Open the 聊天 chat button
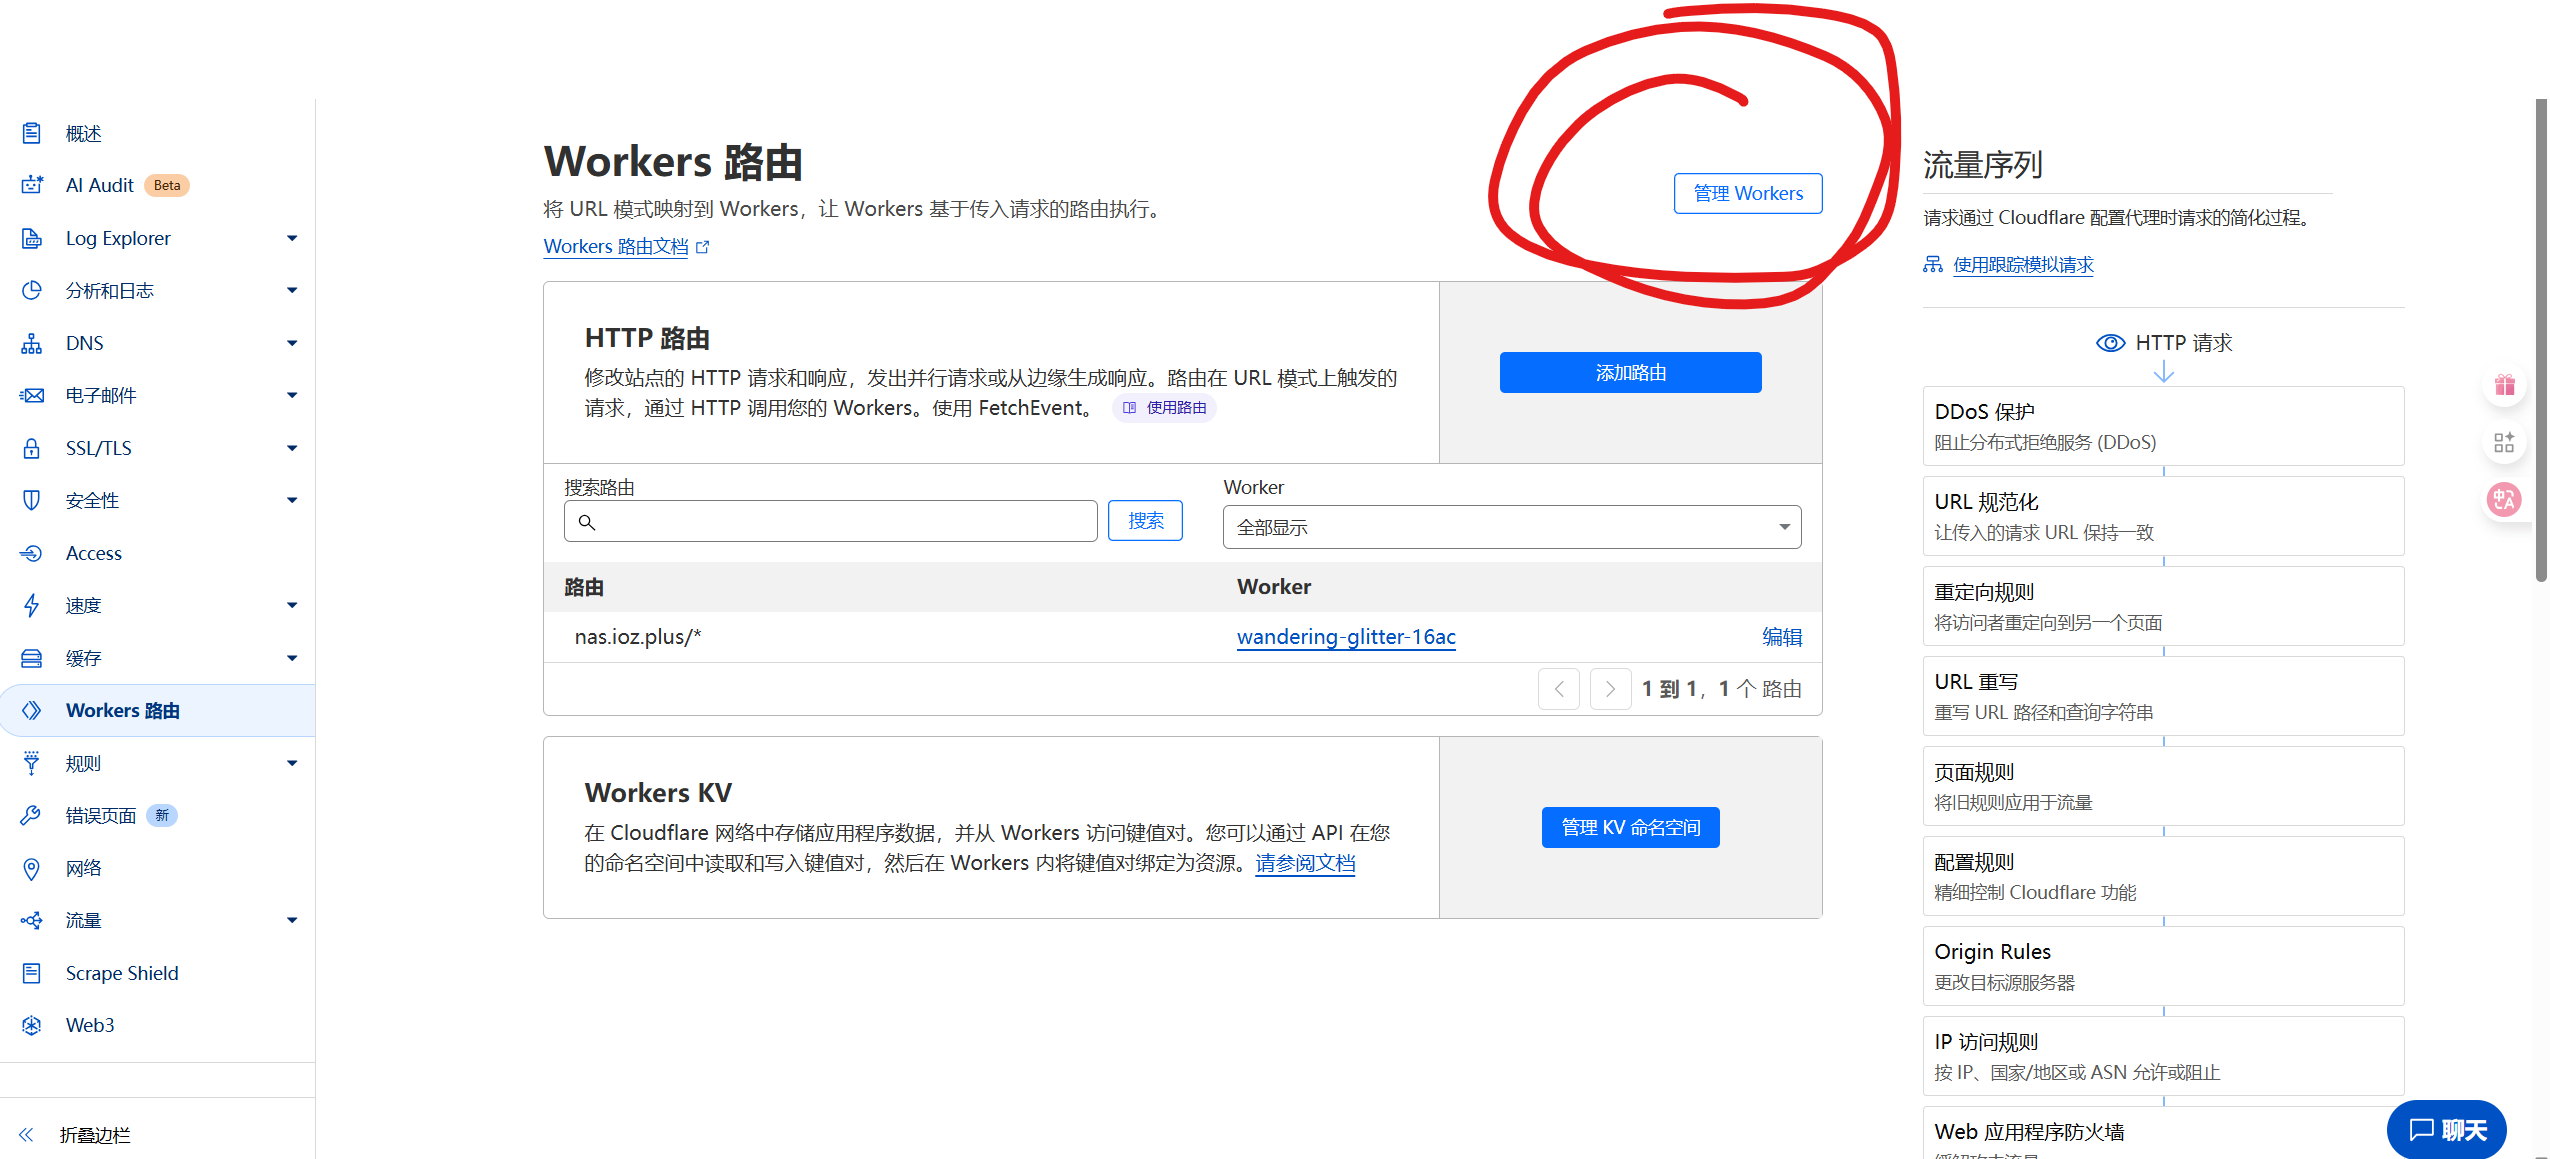This screenshot has height=1159, width=2550. click(2446, 1130)
